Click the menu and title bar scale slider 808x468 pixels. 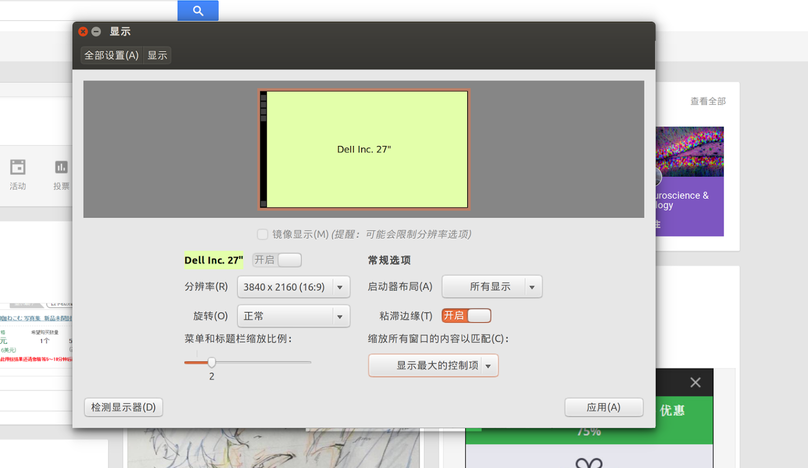247,362
